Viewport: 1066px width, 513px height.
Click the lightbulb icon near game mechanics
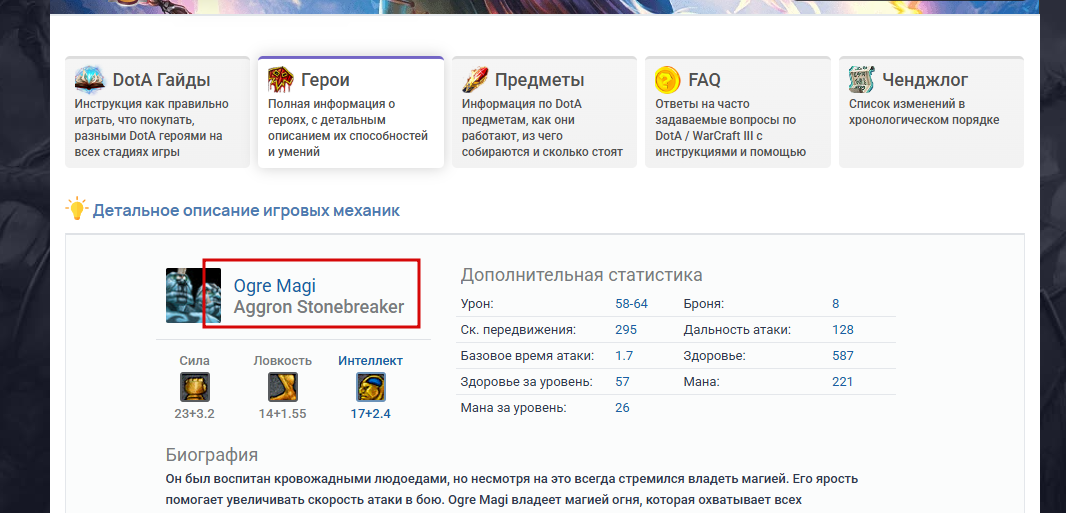click(x=77, y=209)
